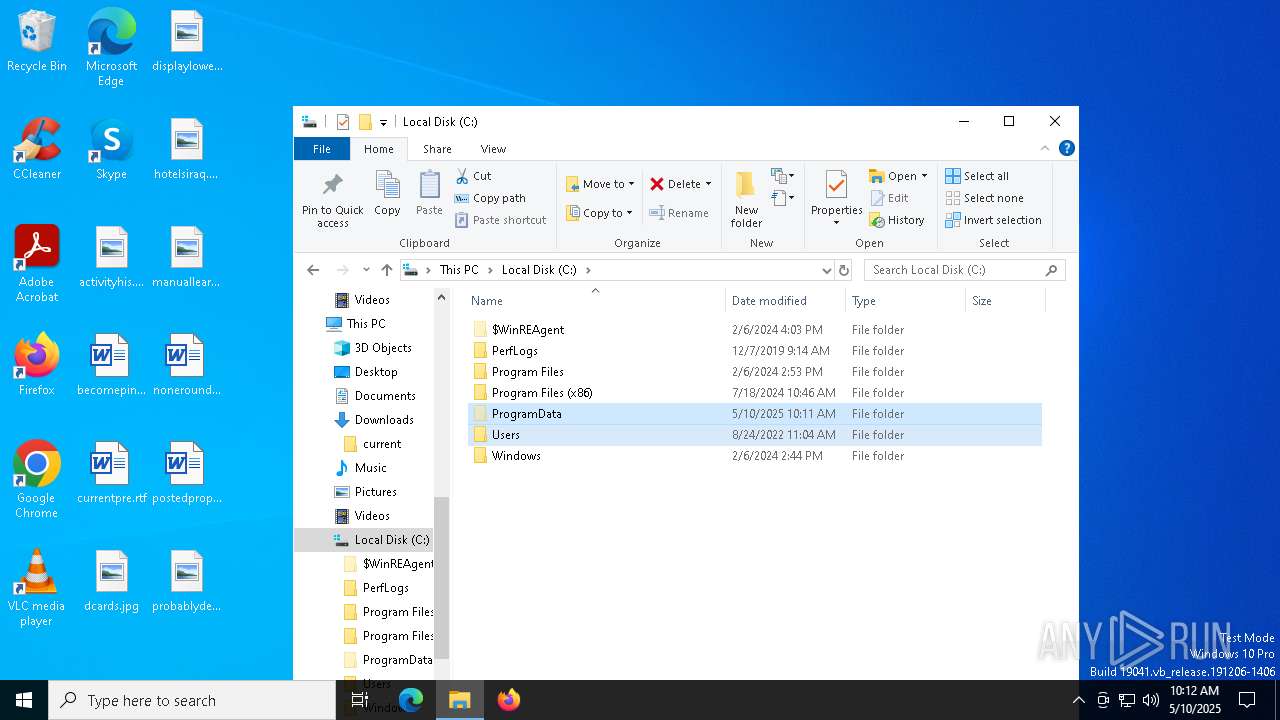Image resolution: width=1280 pixels, height=720 pixels.
Task: Click Open in the ribbon Open group
Action: click(893, 176)
